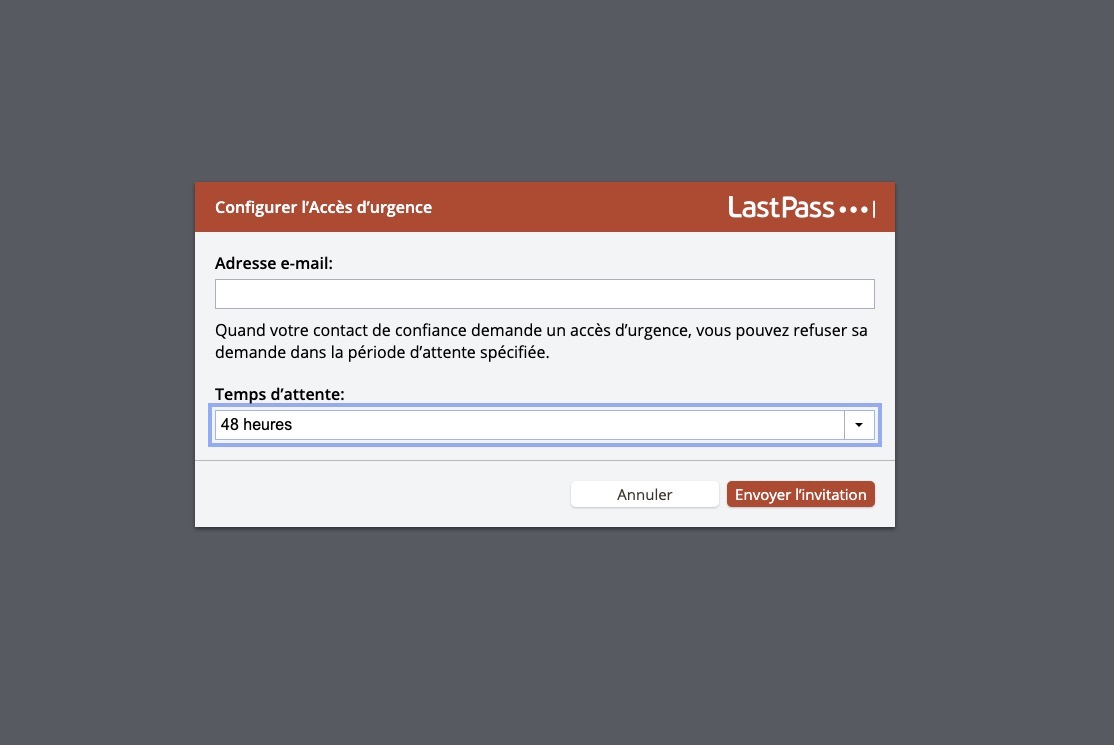This screenshot has width=1114, height=745.
Task: Click the LastPass logo in the header
Action: click(801, 207)
